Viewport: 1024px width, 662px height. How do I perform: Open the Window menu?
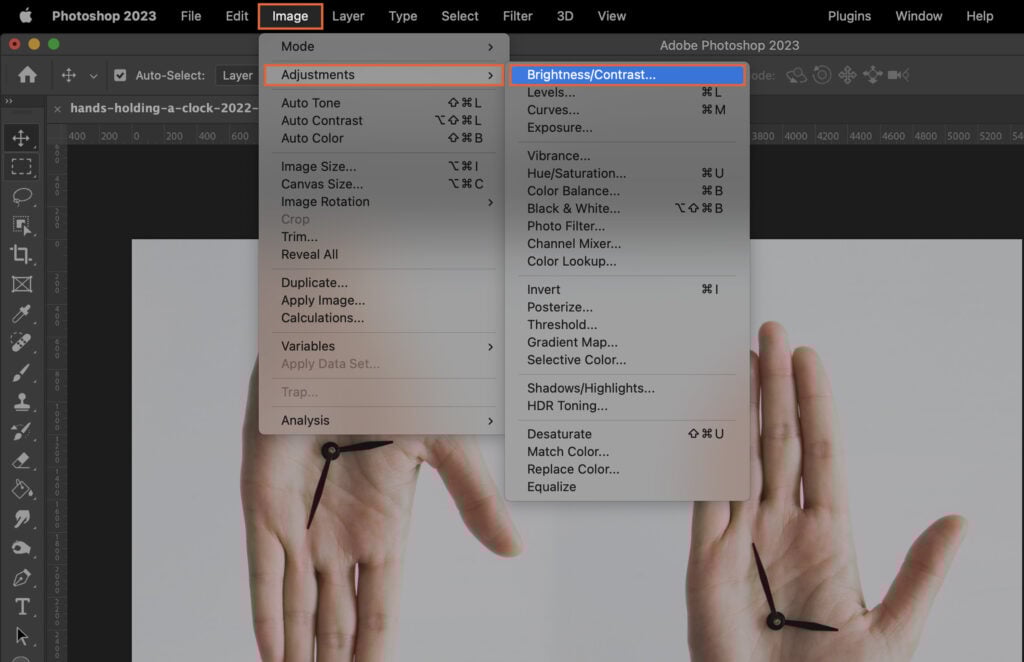click(918, 15)
